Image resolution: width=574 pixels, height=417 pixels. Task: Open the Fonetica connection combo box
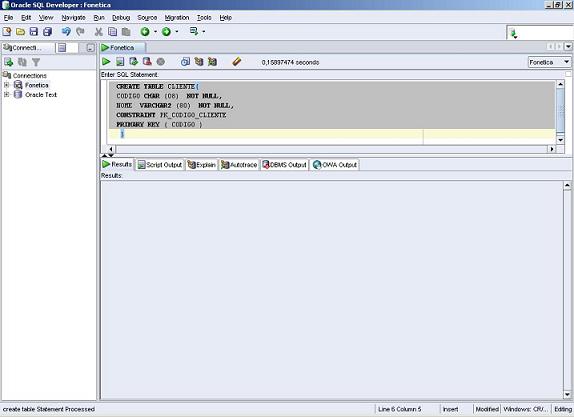point(549,62)
